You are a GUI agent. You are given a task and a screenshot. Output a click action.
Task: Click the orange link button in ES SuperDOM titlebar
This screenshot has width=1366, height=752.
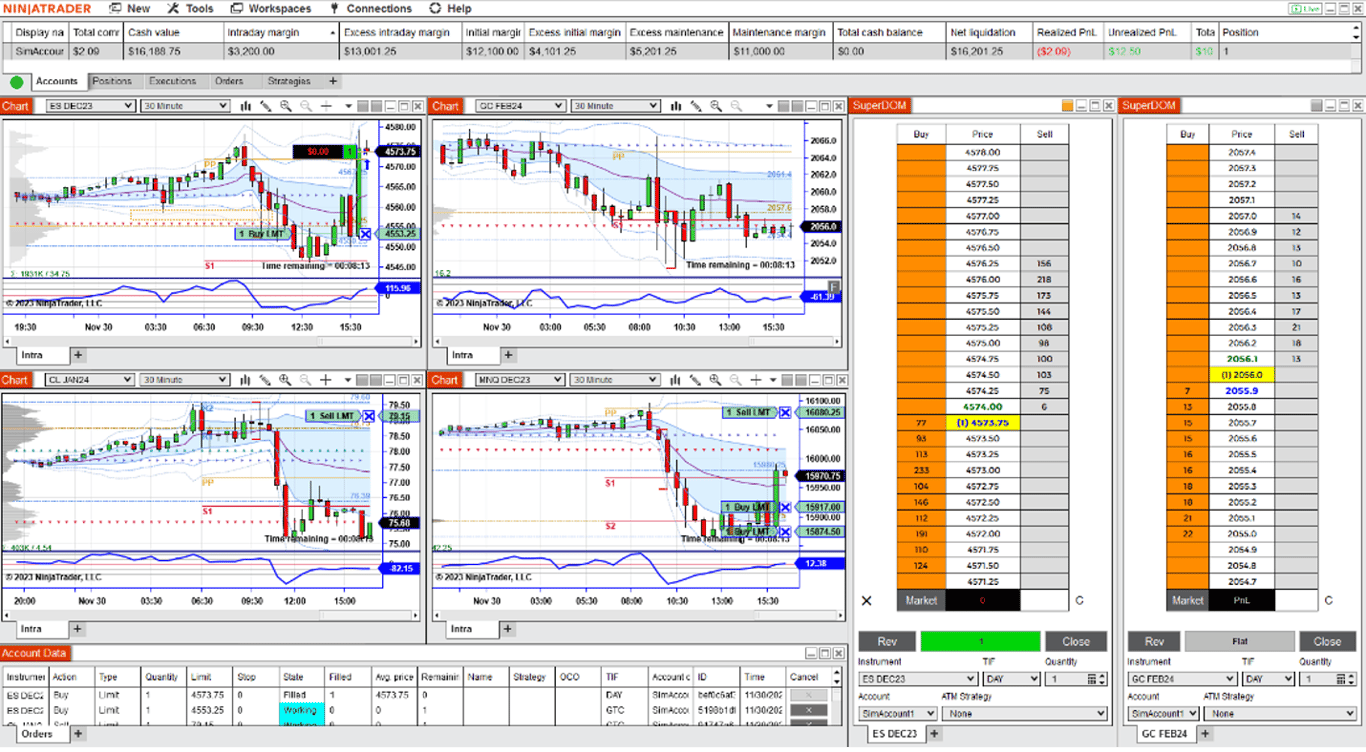pos(1068,106)
